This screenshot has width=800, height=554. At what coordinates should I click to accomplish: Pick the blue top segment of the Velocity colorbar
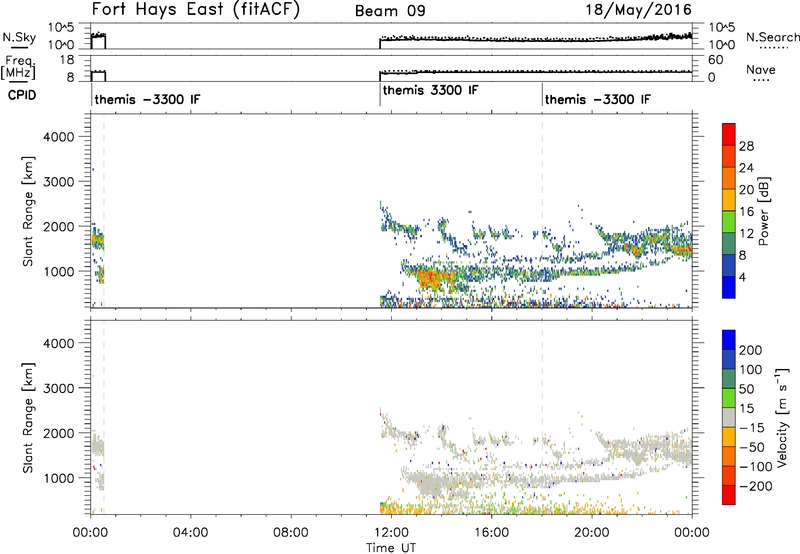click(x=729, y=340)
